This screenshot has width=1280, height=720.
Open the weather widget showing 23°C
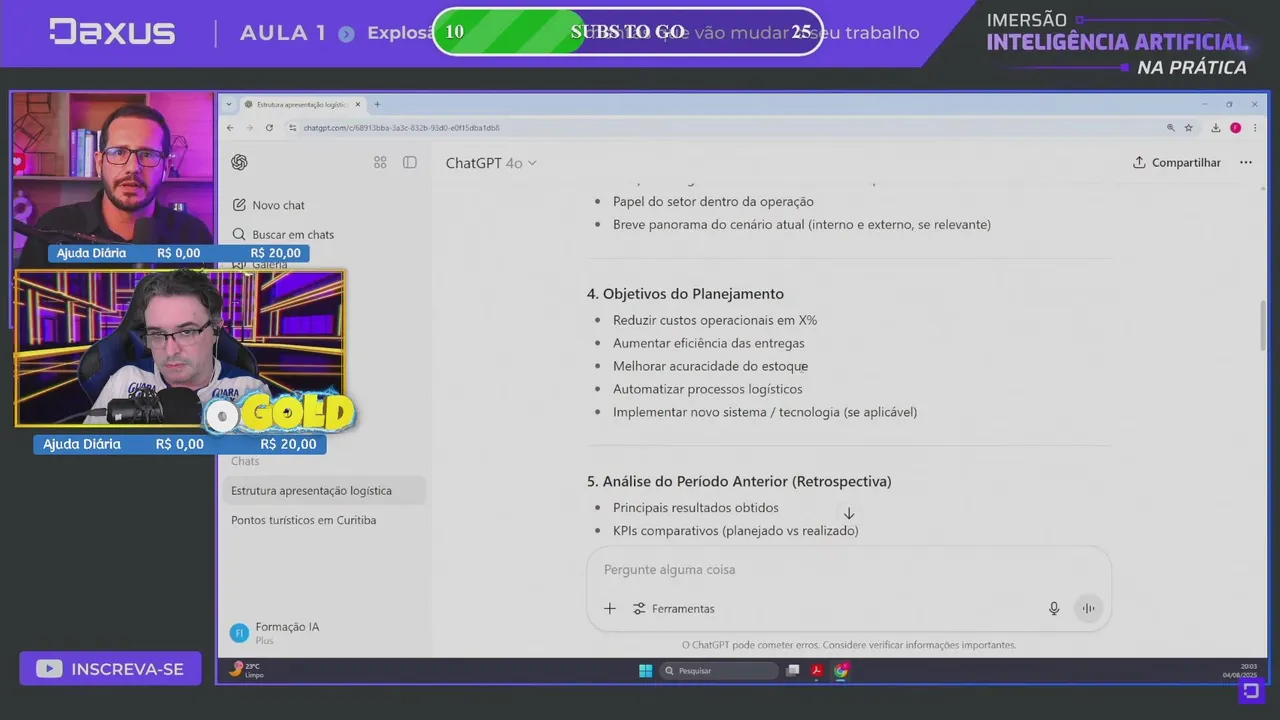click(x=246, y=670)
